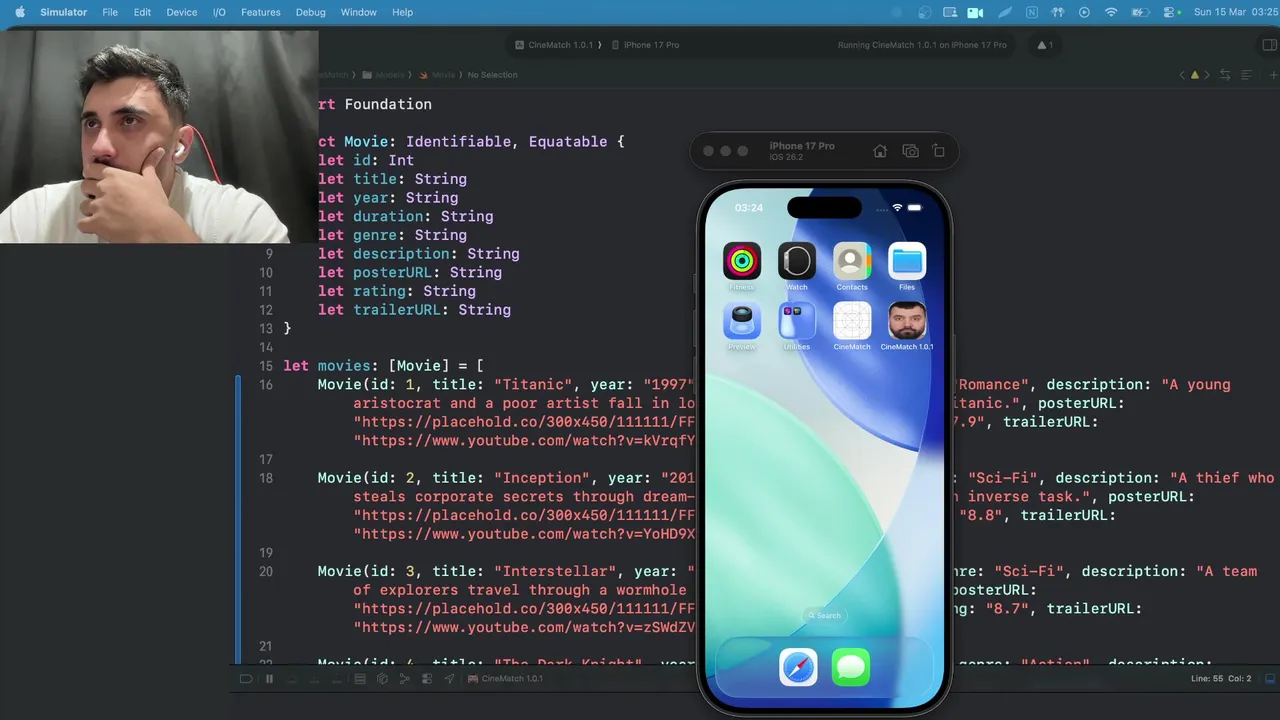1280x720 pixels.
Task: Click the play circle icon in the menu bar
Action: click(1084, 12)
